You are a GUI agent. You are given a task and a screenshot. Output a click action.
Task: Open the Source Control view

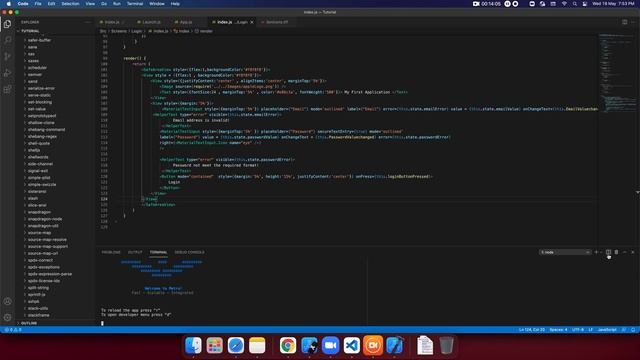(7, 56)
